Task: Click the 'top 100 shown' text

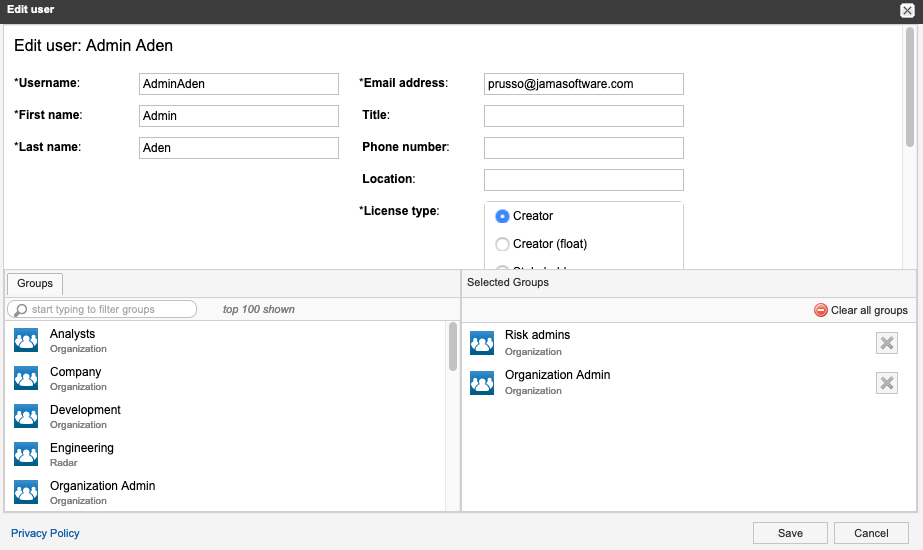Action: click(x=258, y=309)
